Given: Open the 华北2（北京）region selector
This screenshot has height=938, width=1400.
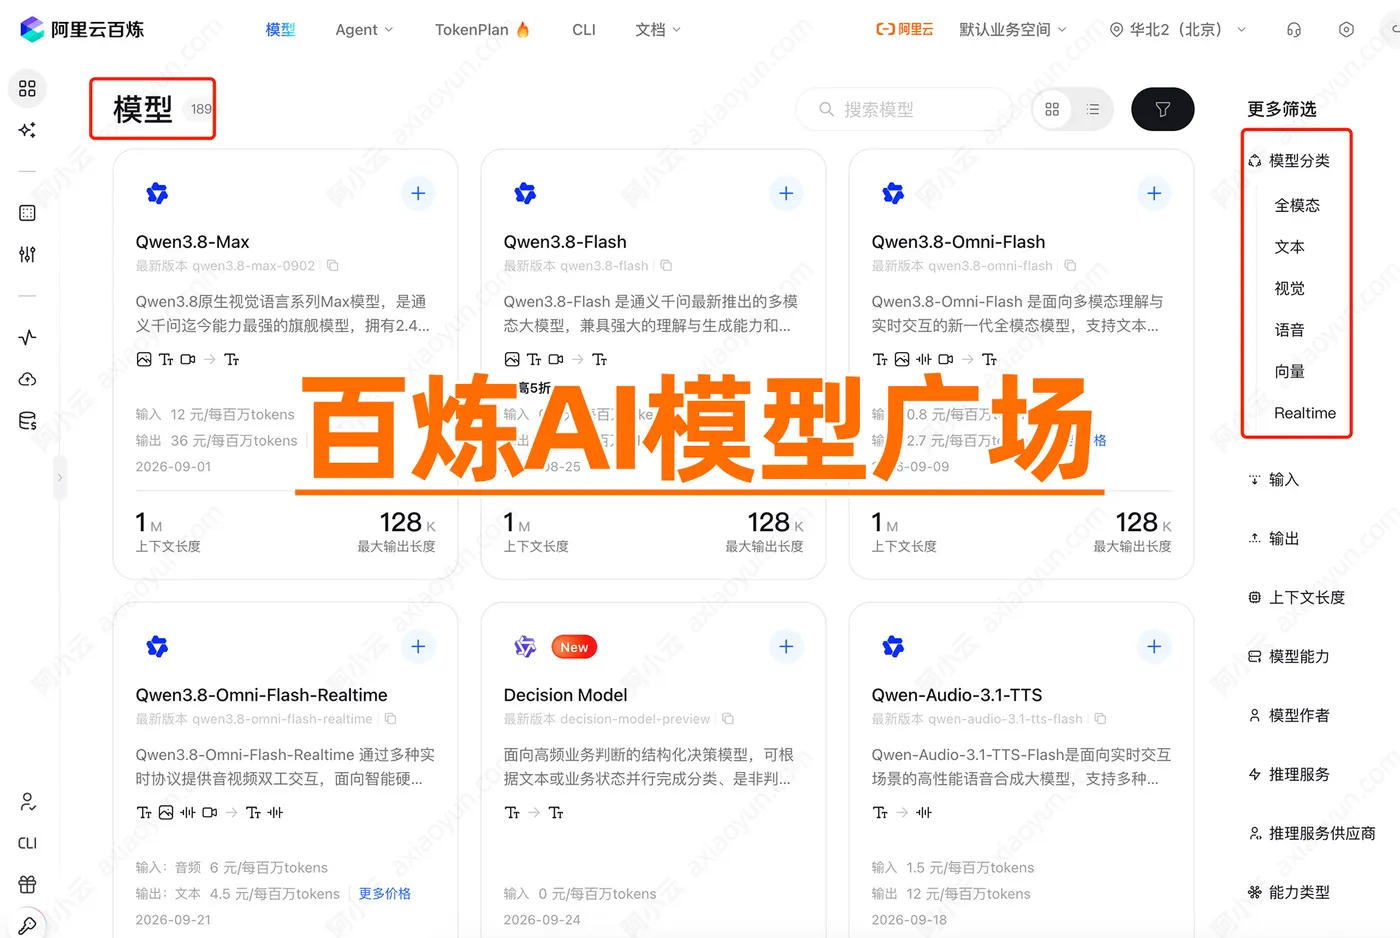Looking at the screenshot, I should (x=1178, y=30).
